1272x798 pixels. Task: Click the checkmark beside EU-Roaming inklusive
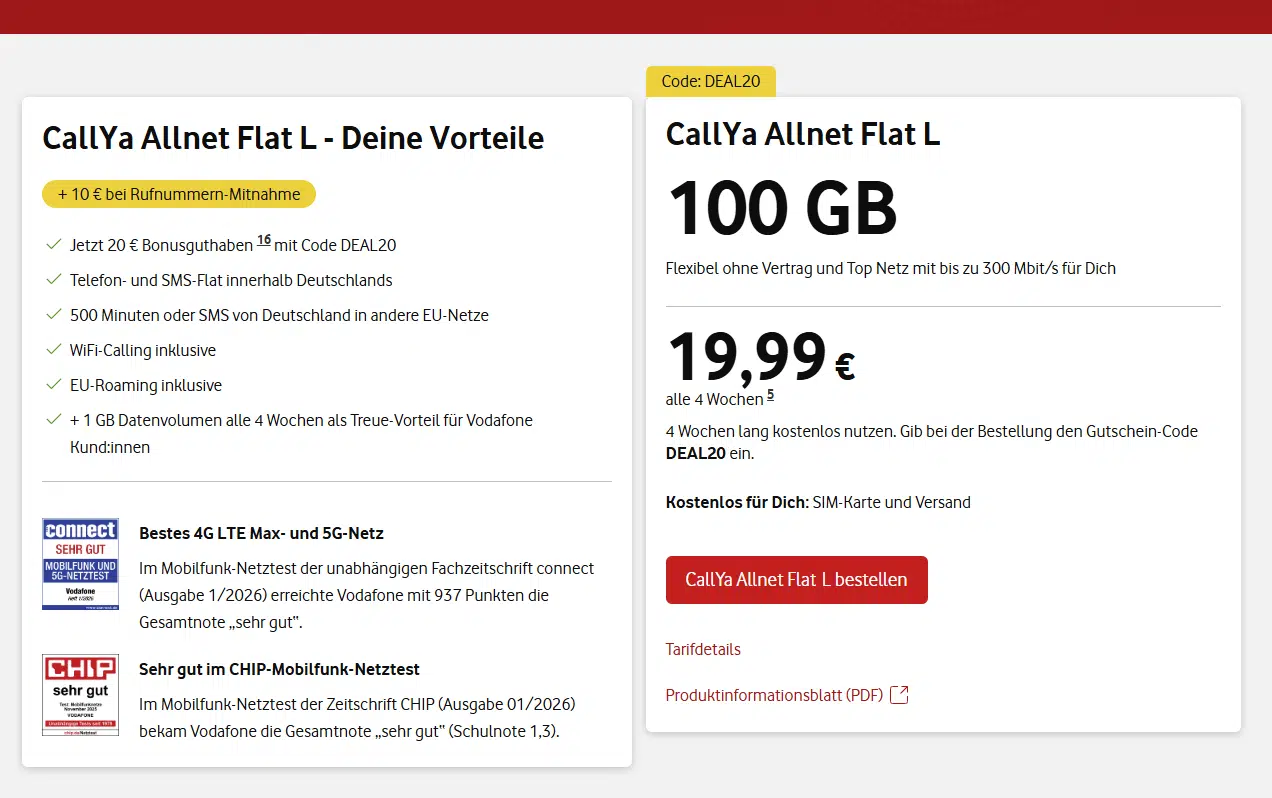tap(54, 385)
